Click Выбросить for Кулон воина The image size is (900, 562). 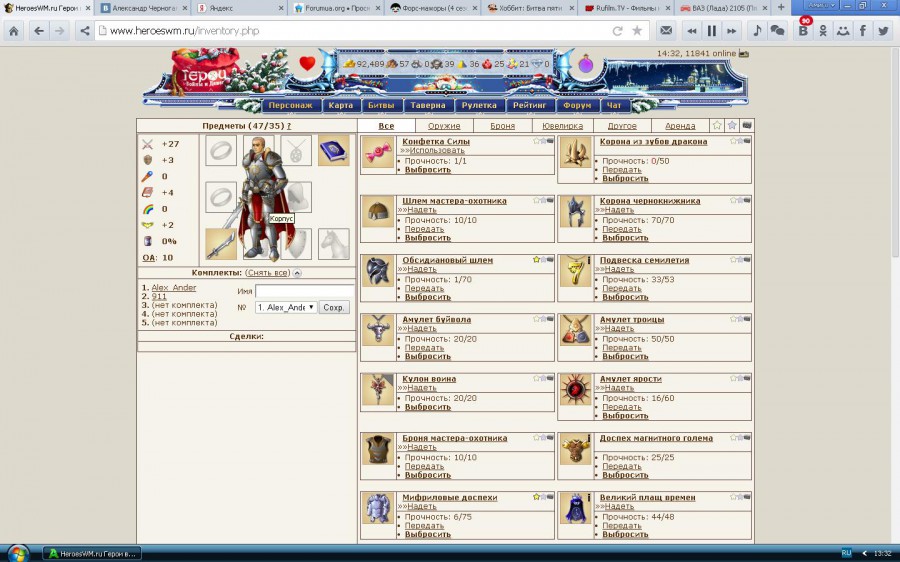coord(428,406)
